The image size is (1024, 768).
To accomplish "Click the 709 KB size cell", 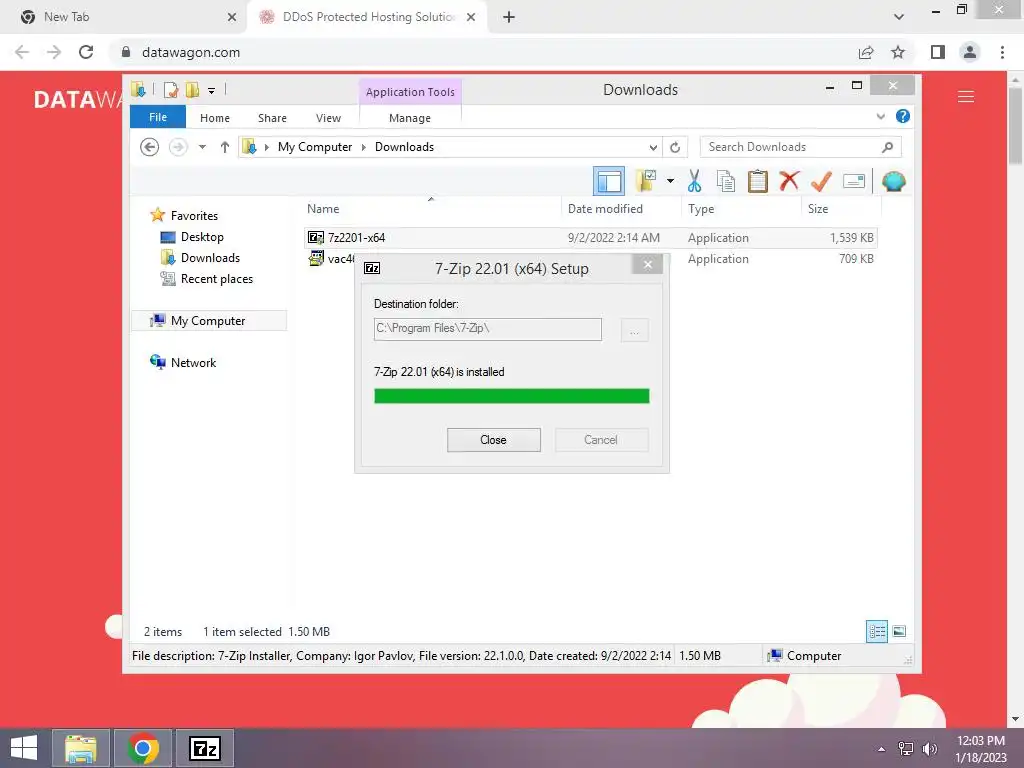I will 856,259.
